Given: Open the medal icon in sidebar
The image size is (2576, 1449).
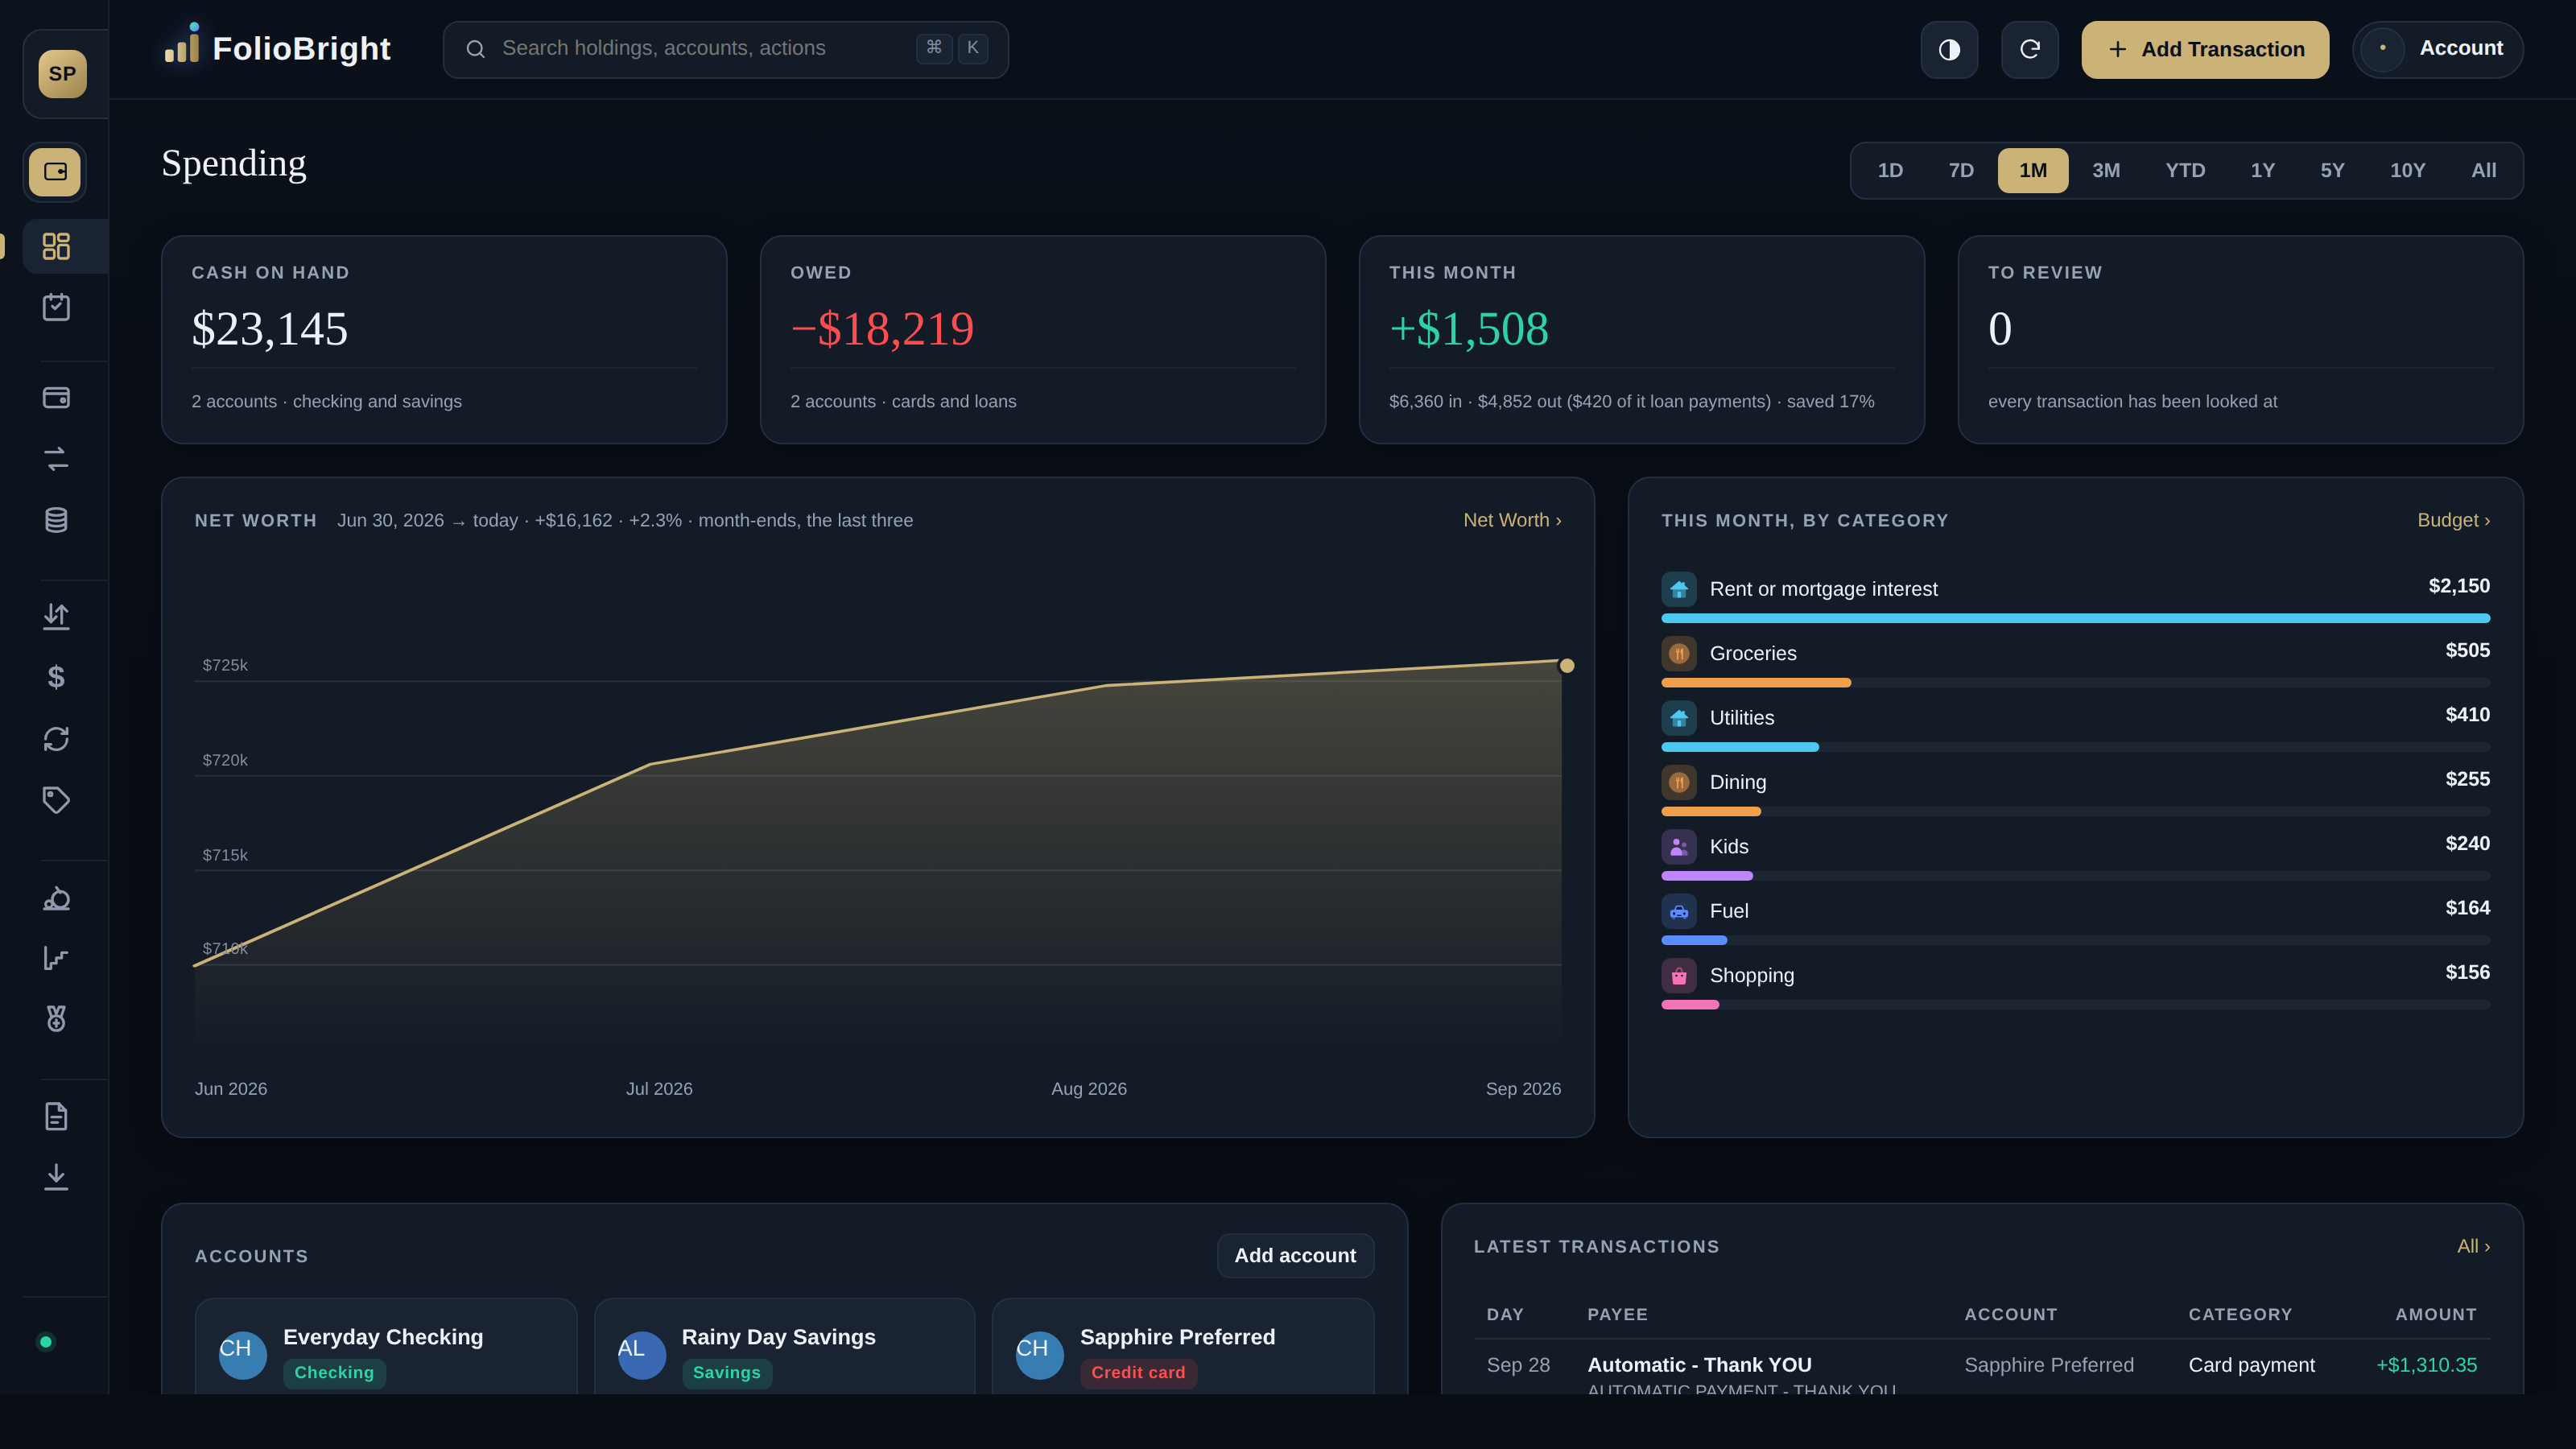Looking at the screenshot, I should 56,1019.
